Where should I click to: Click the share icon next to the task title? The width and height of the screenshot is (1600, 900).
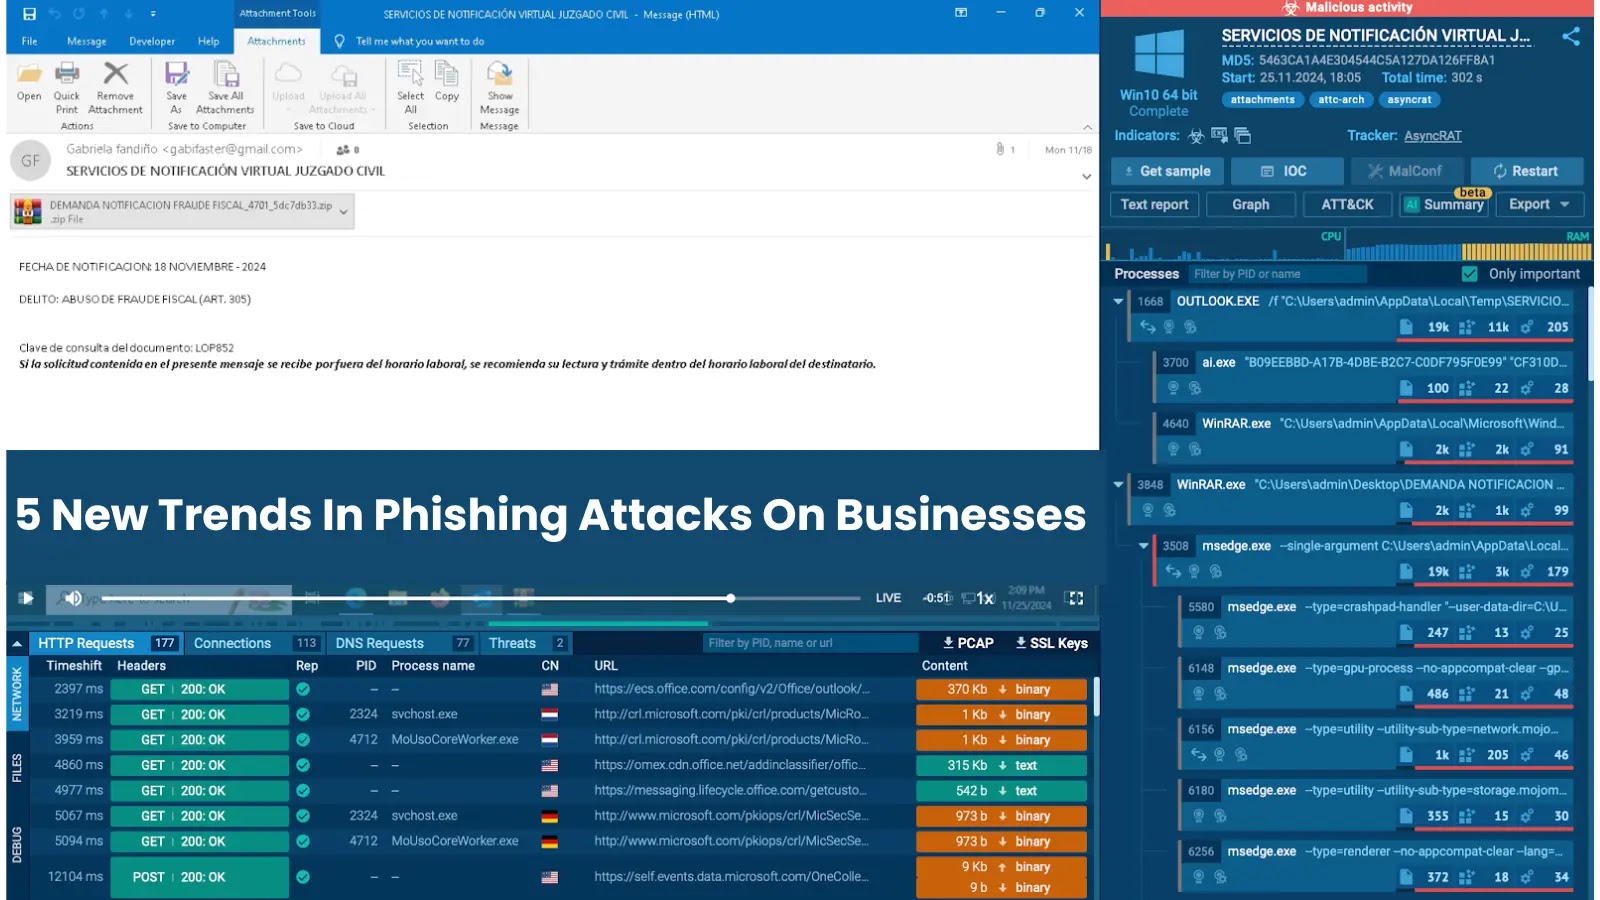(x=1571, y=35)
